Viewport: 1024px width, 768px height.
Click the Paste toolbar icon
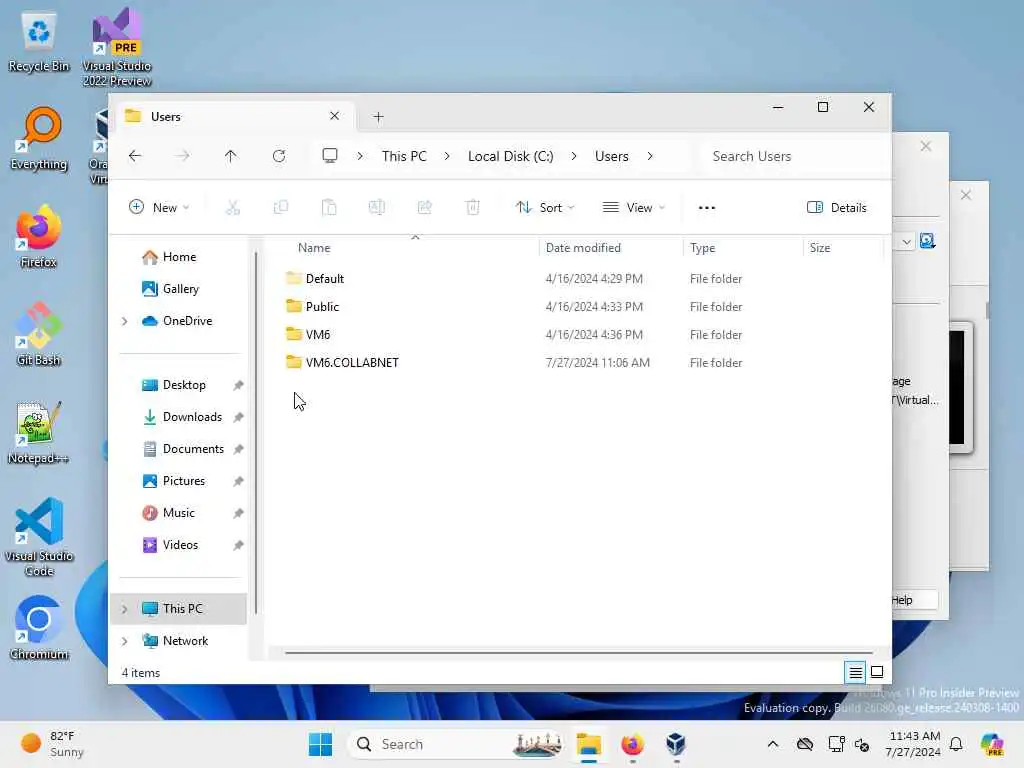pyautogui.click(x=329, y=208)
